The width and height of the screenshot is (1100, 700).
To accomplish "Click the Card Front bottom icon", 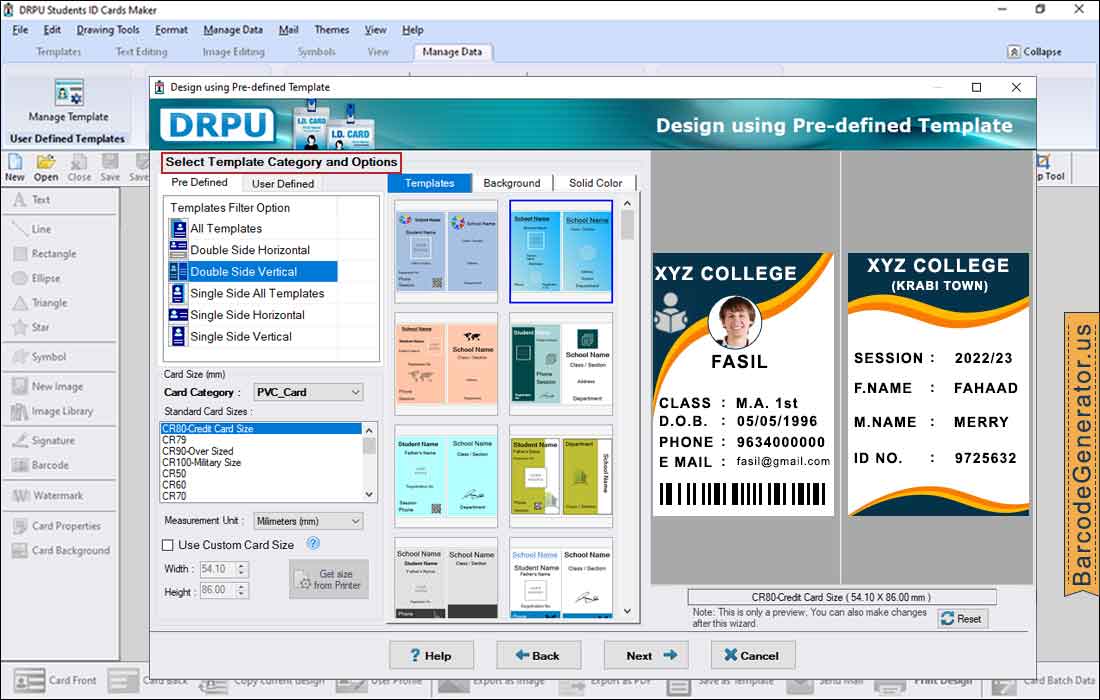I will (29, 680).
